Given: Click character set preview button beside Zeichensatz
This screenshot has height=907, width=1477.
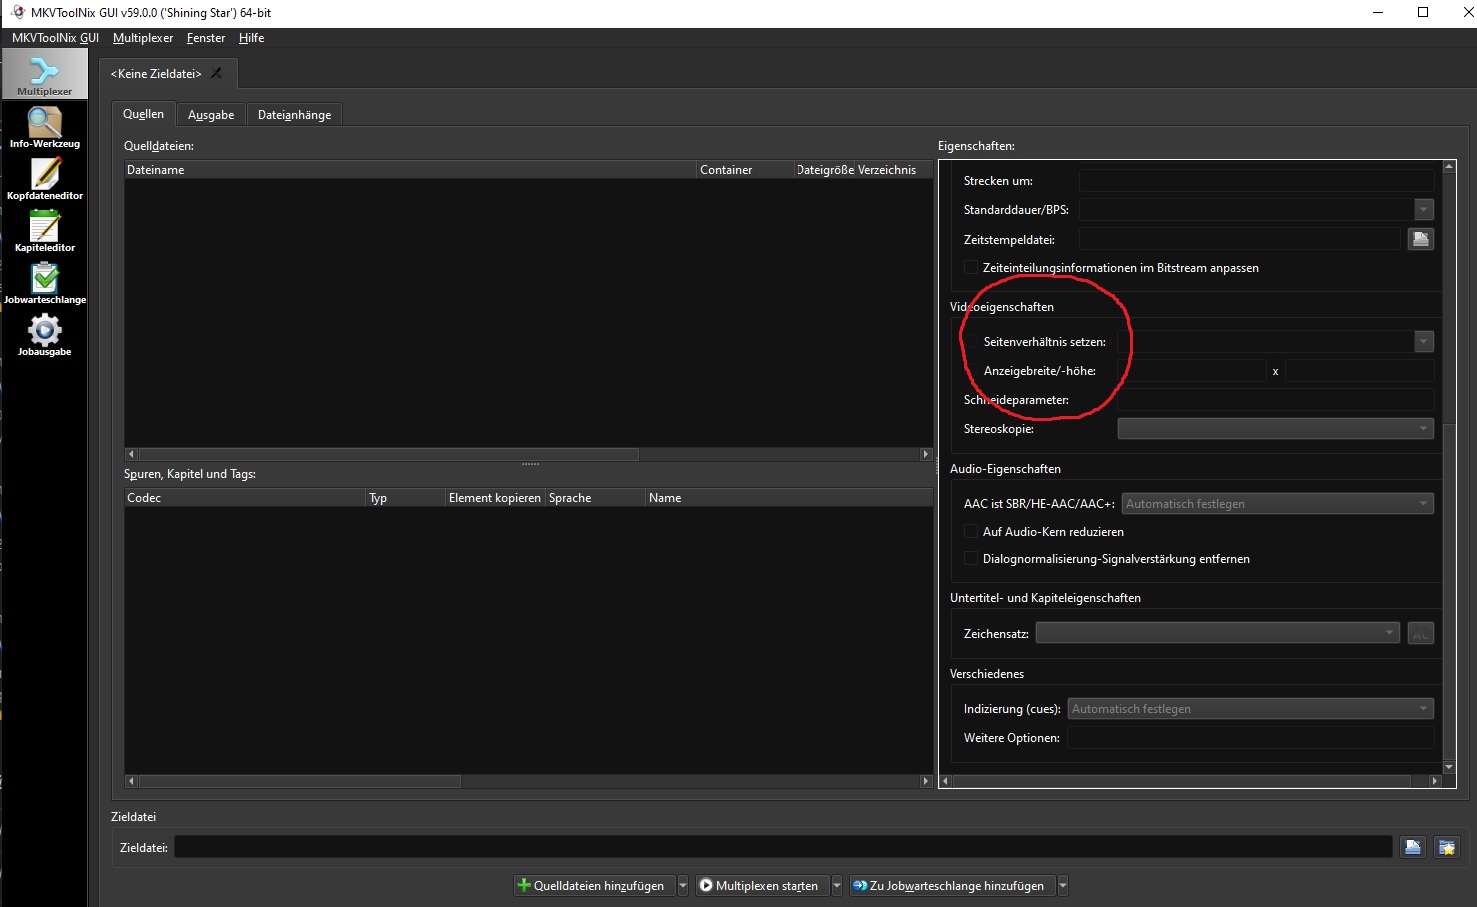Looking at the screenshot, I should pos(1421,633).
